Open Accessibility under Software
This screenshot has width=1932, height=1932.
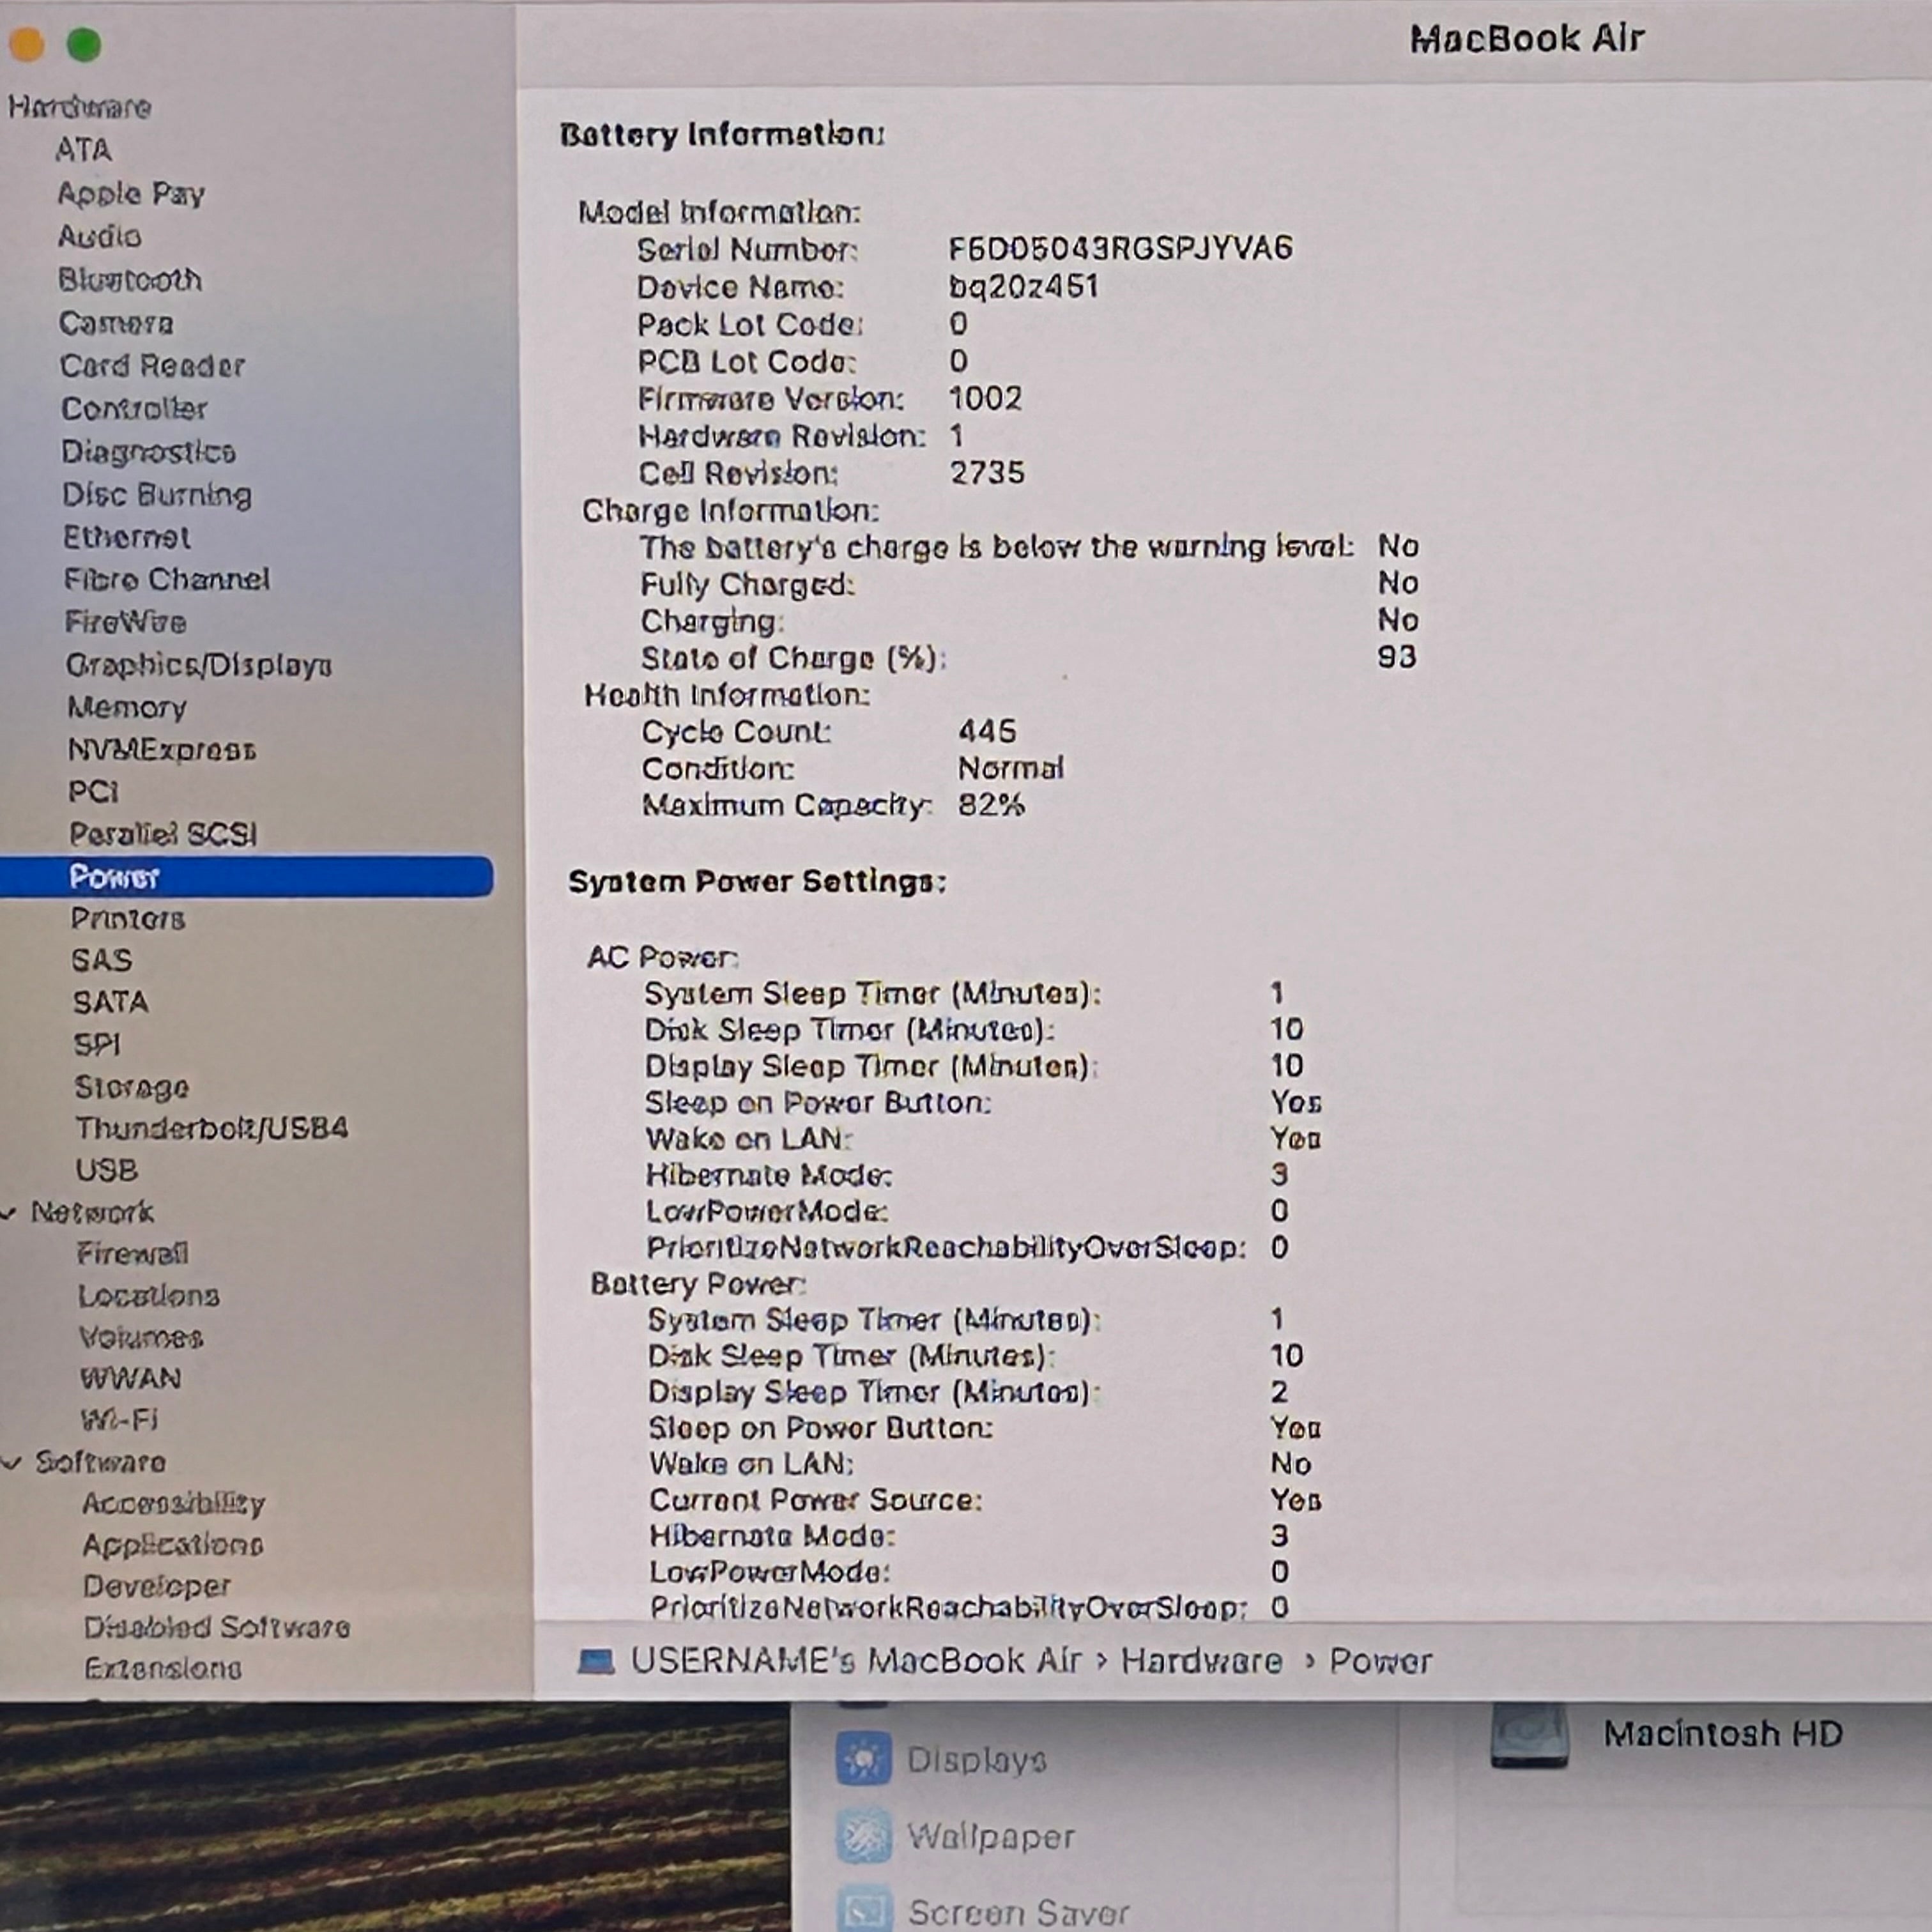174,1504
